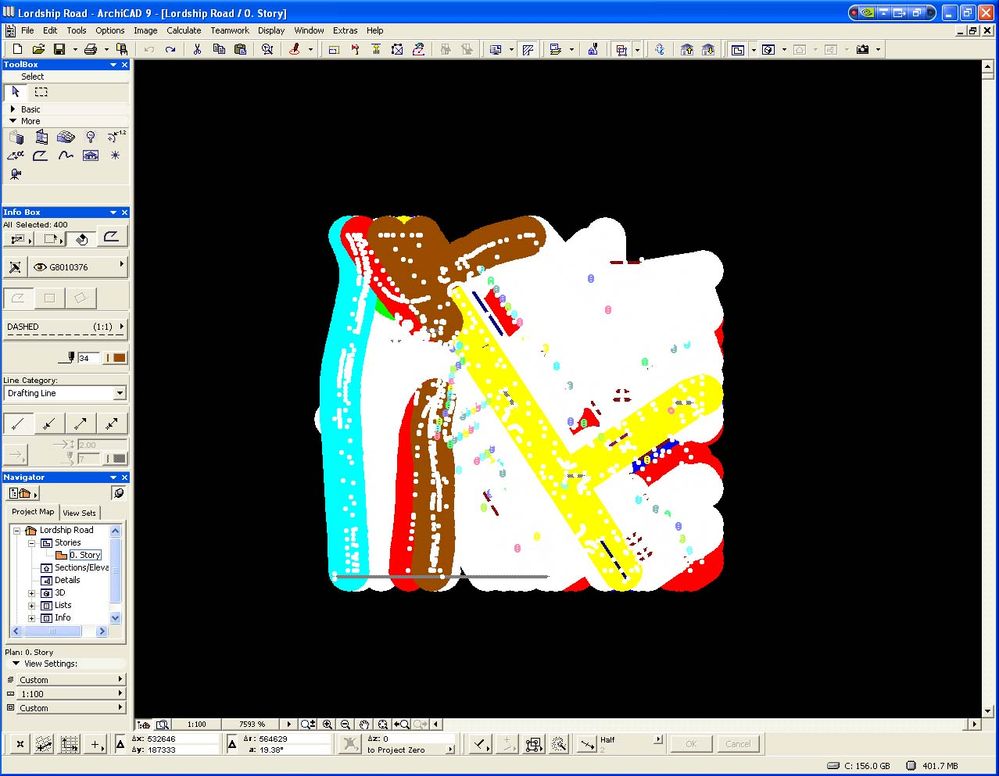Select the Spline tool under More tools
The image size is (999, 776).
point(66,155)
